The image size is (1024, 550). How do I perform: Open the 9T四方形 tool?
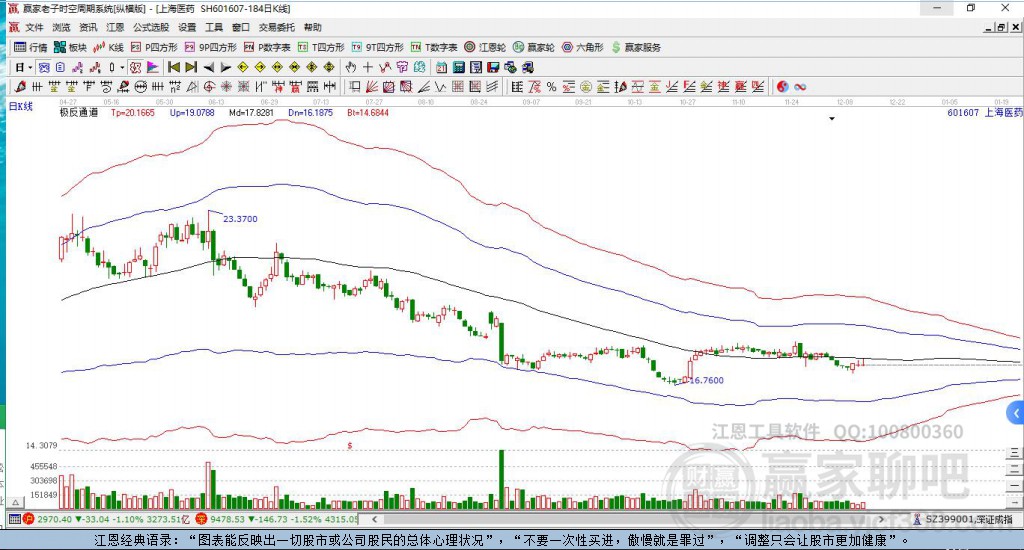coord(377,47)
